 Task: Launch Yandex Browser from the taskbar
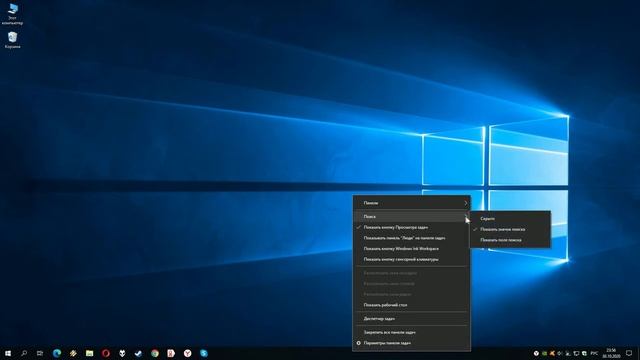coord(187,353)
